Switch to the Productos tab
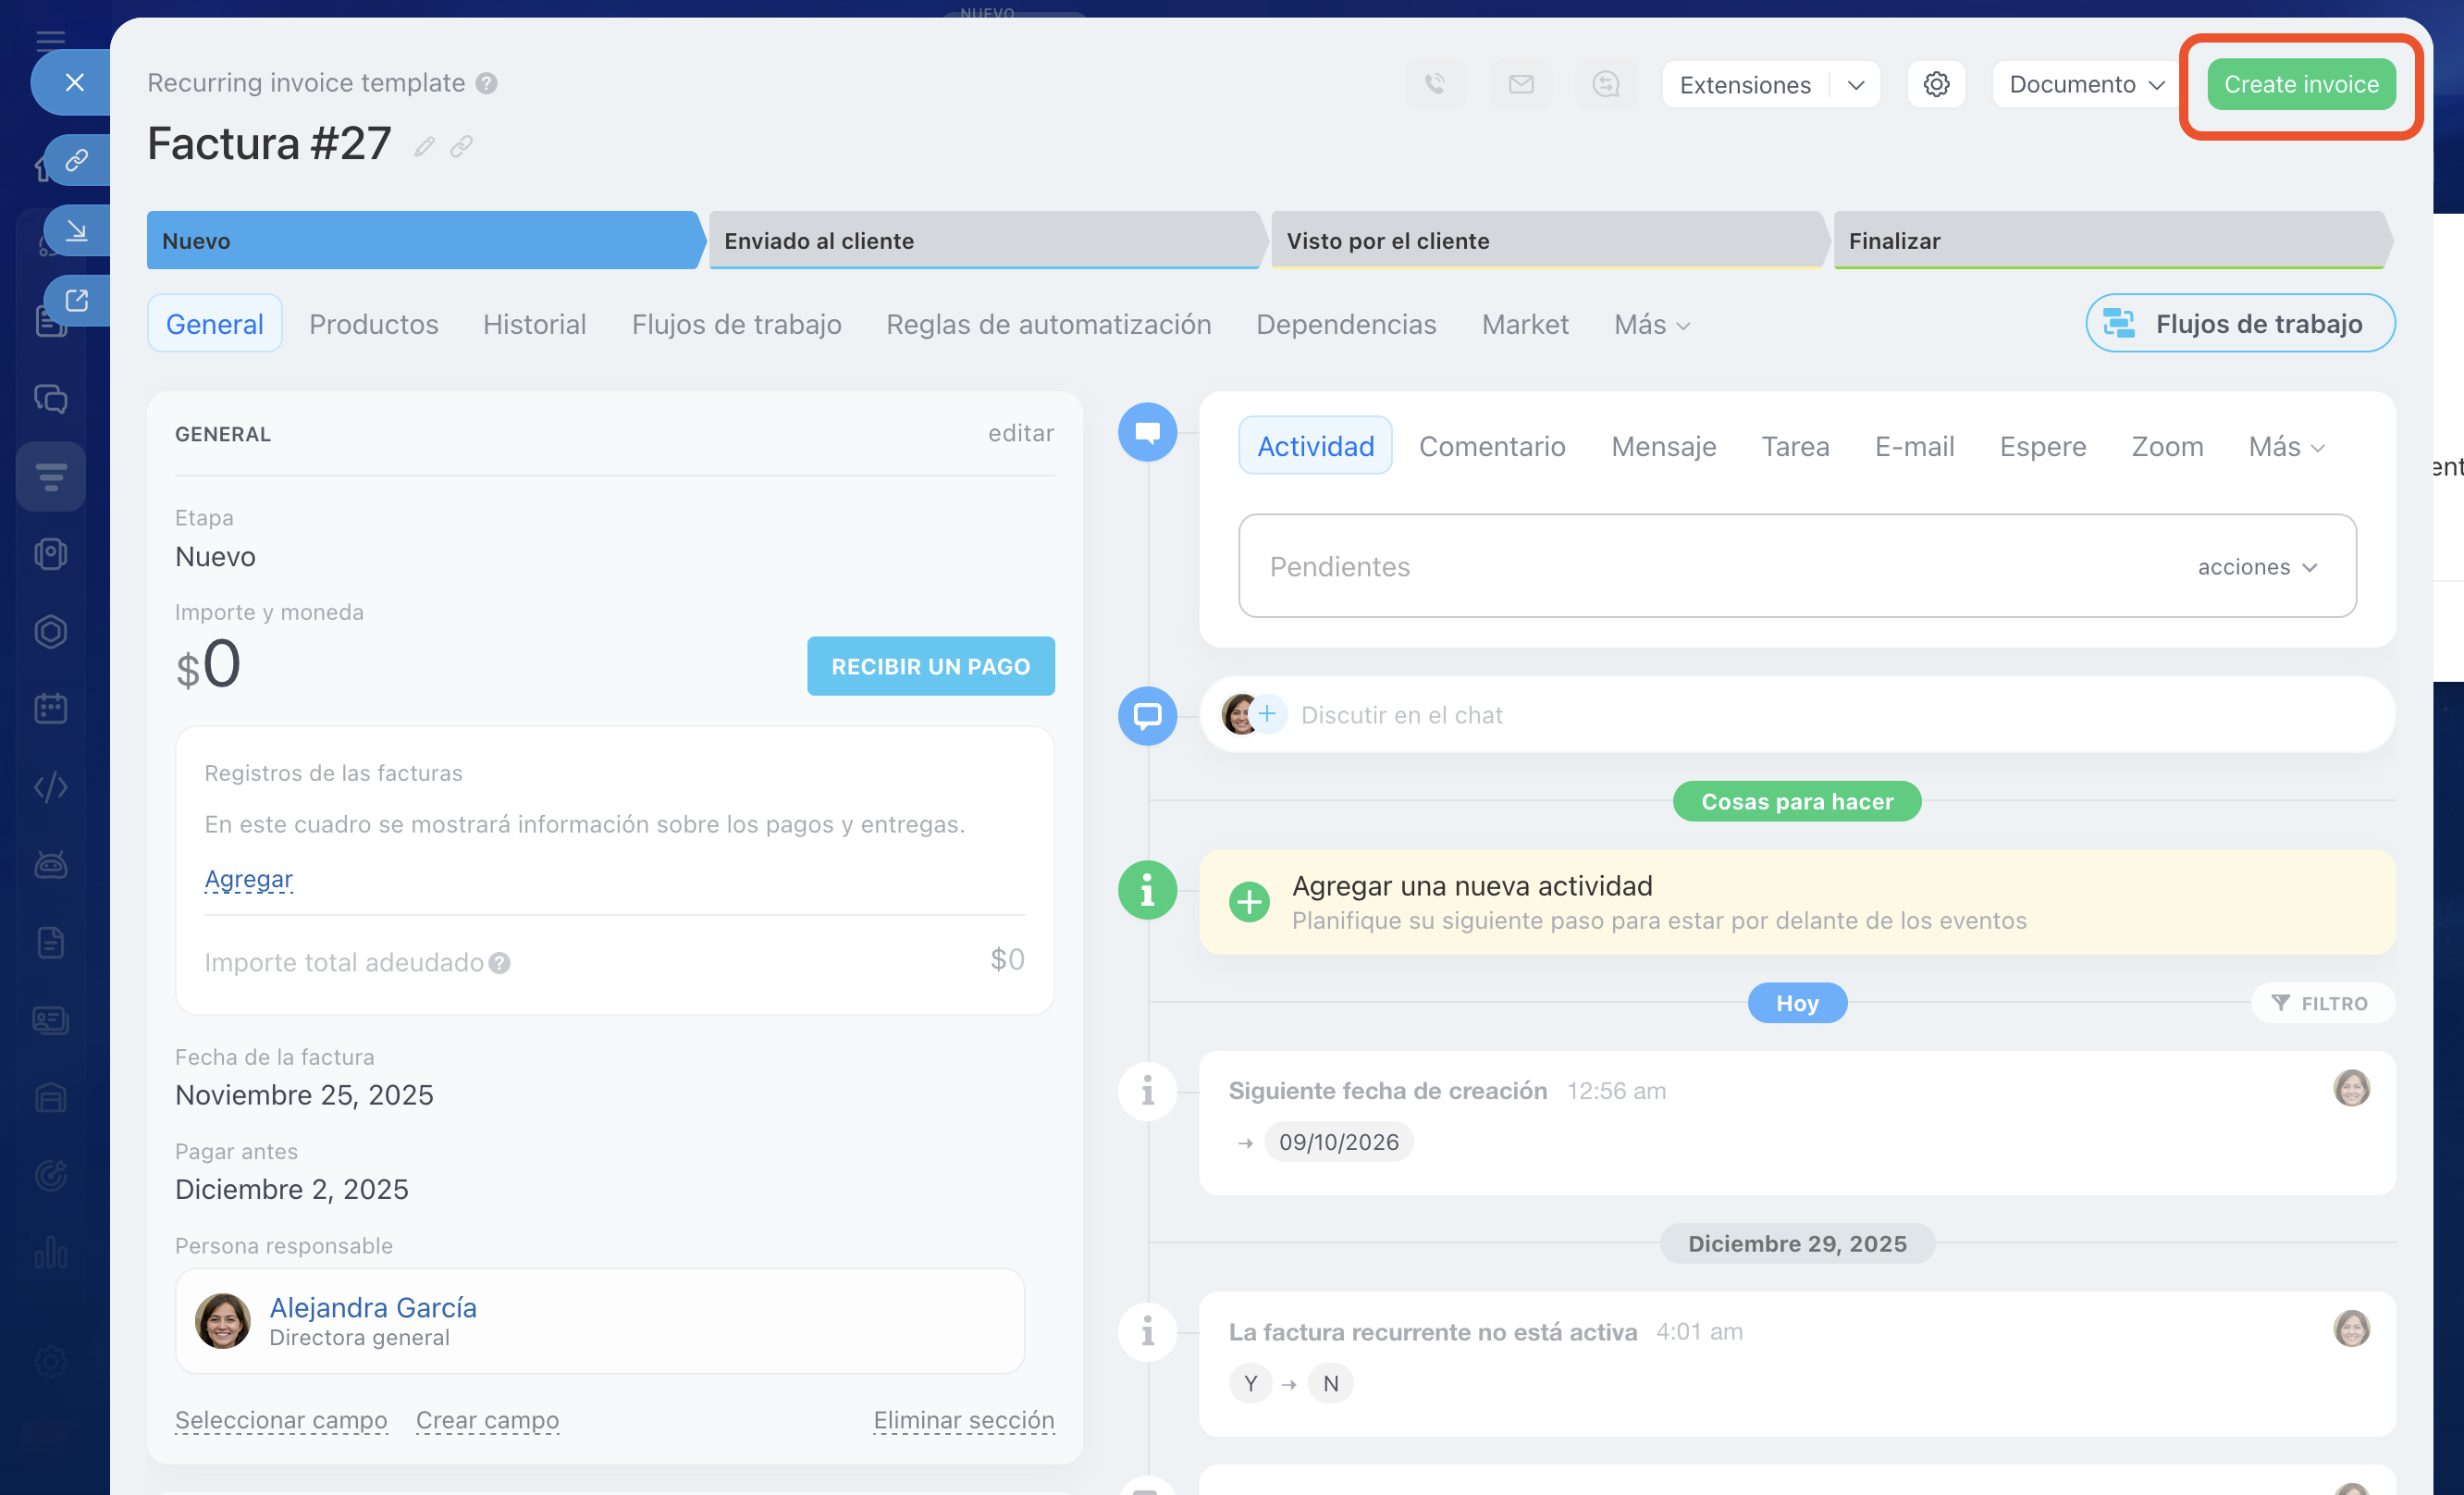Viewport: 2464px width, 1495px height. pyautogui.click(x=373, y=324)
